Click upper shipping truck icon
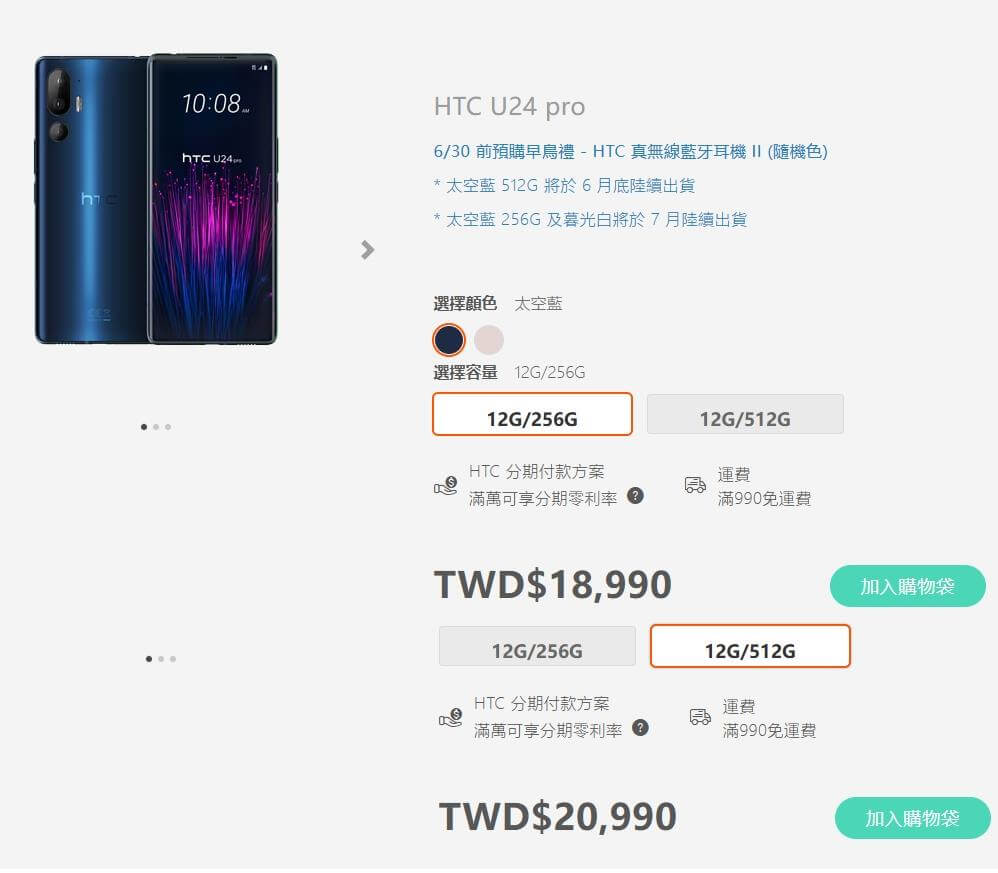The width and height of the screenshot is (998, 873). pyautogui.click(x=695, y=485)
